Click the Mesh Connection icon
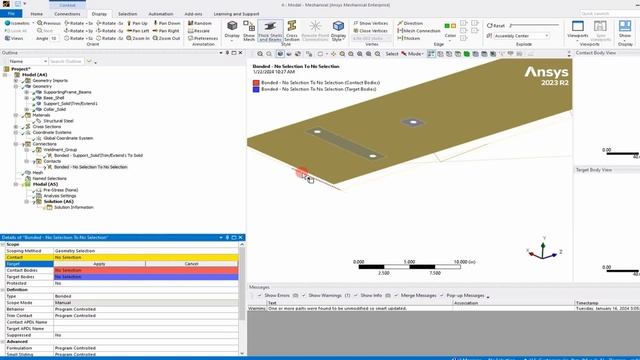640x360 pixels. [400, 31]
